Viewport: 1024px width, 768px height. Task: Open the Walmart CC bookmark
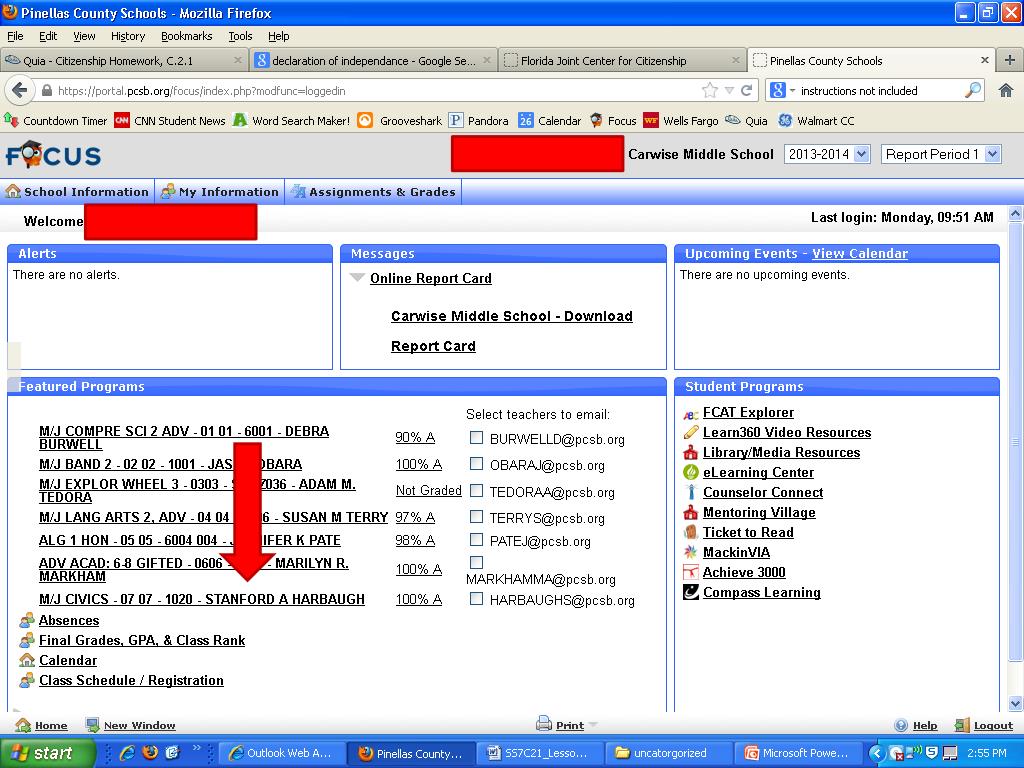coord(816,120)
